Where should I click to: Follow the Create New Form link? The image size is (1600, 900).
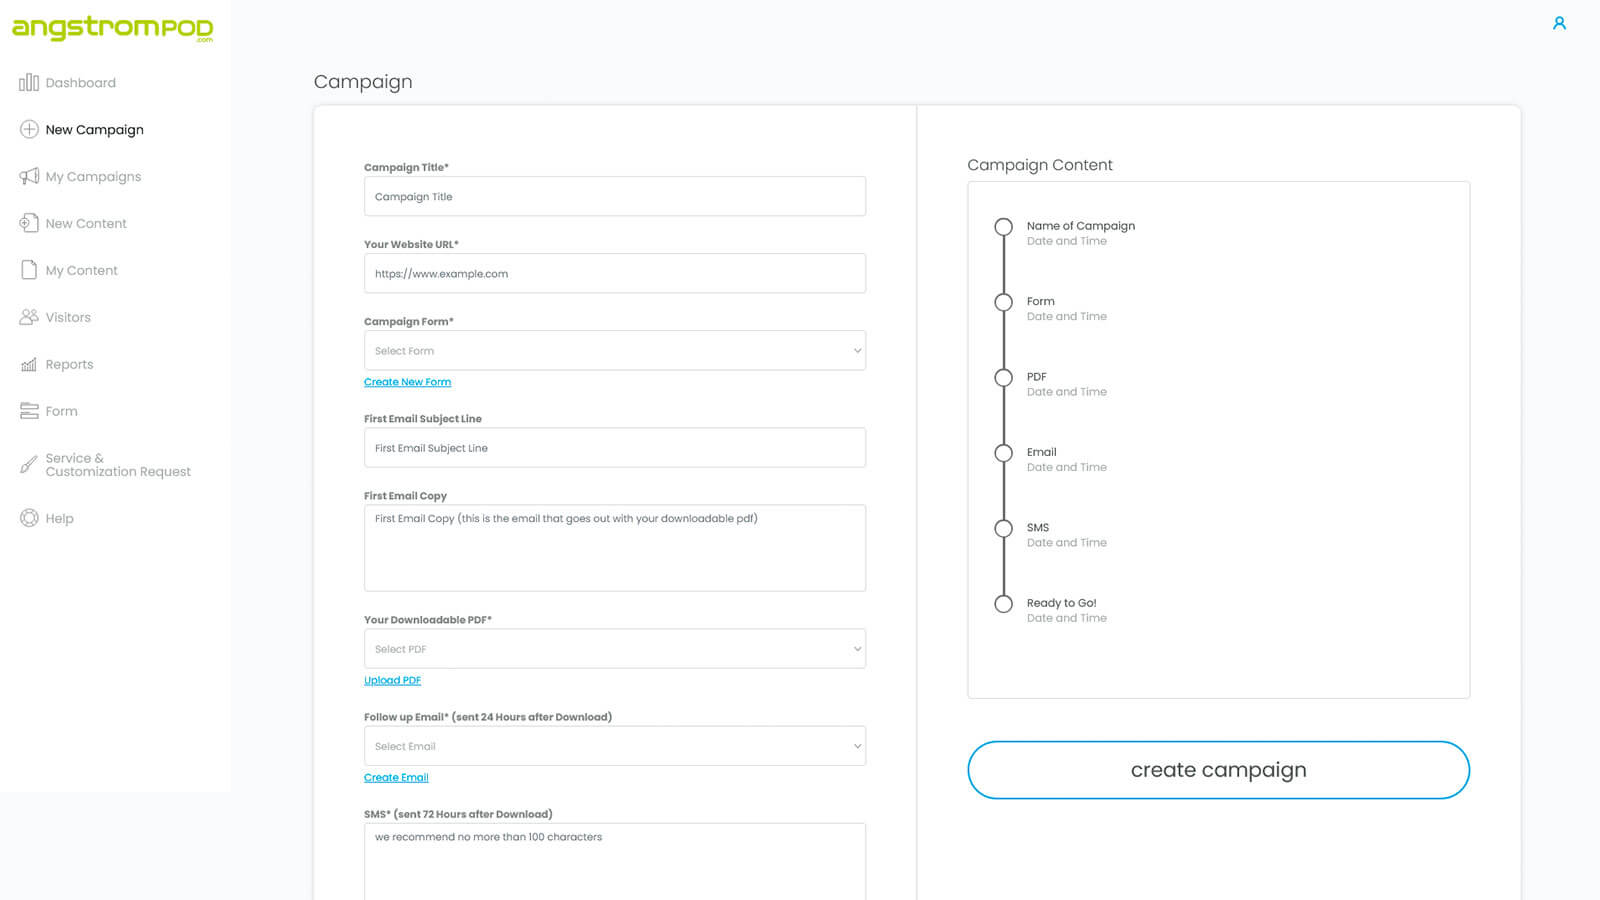tap(407, 382)
